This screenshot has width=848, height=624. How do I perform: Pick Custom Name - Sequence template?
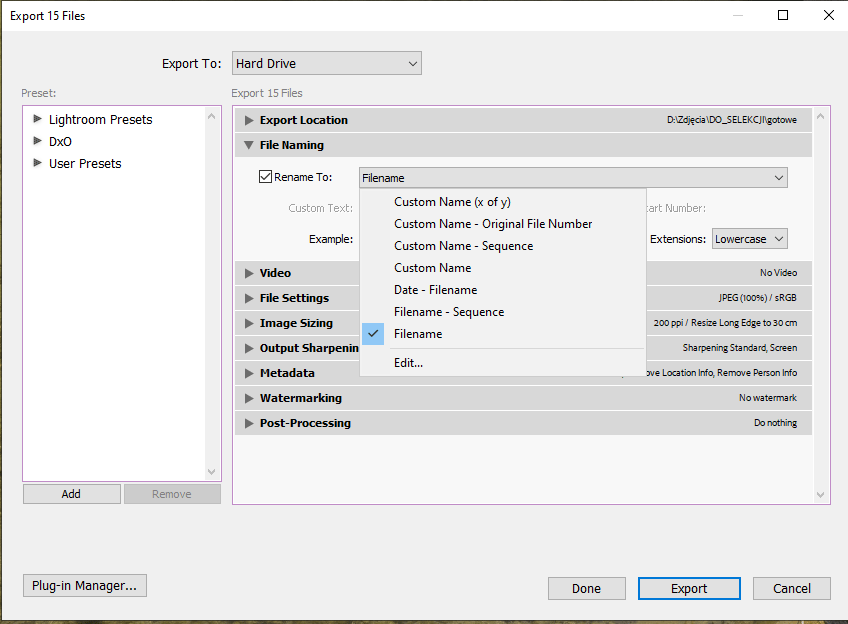pyautogui.click(x=463, y=246)
